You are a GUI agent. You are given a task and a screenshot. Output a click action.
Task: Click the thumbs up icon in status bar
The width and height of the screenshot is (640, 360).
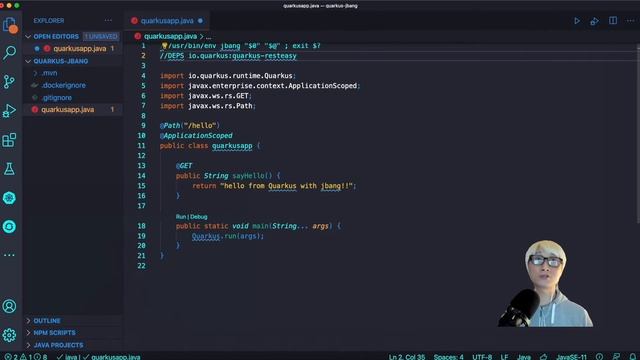(x=543, y=357)
